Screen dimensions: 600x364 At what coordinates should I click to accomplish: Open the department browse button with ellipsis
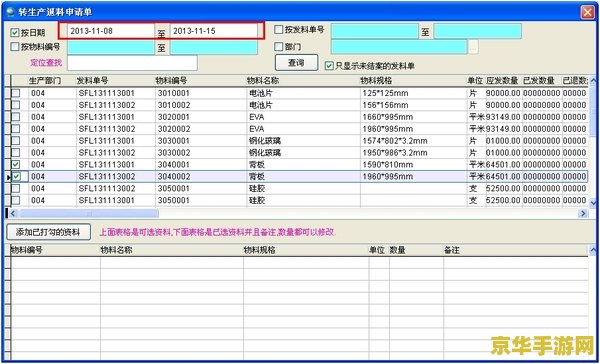(x=473, y=47)
